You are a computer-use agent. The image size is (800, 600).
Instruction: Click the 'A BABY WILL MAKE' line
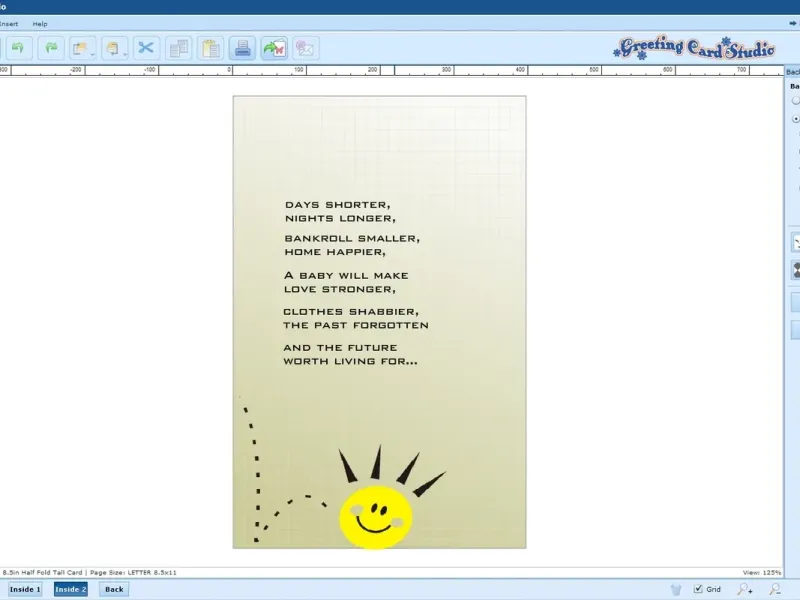point(346,276)
